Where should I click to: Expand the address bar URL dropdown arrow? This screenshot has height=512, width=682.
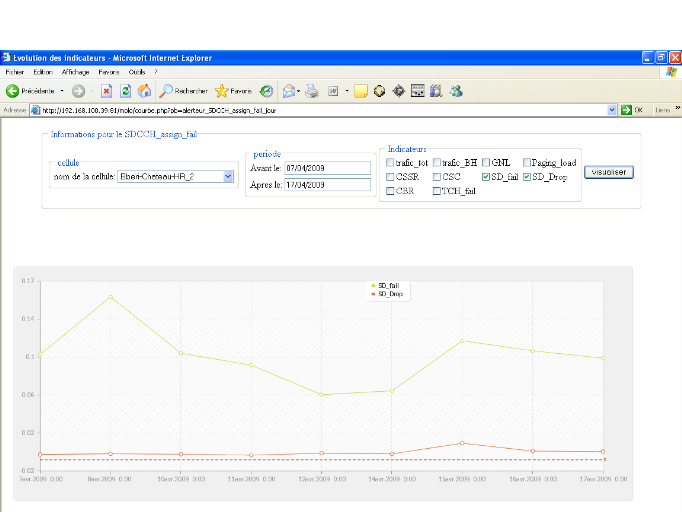612,110
